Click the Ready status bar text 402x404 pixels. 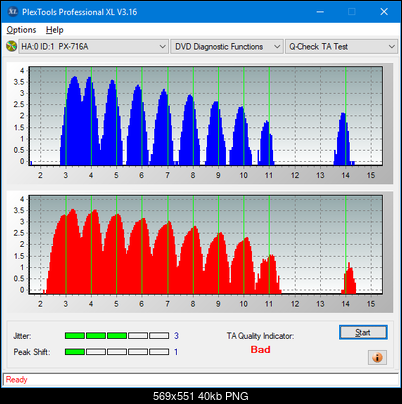click(x=16, y=380)
